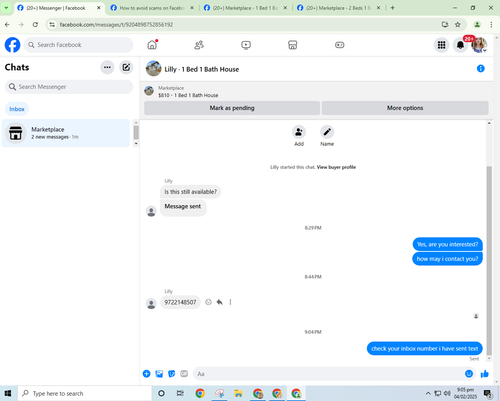Click the address bar URL
This screenshot has width=500, height=401.
116,24
